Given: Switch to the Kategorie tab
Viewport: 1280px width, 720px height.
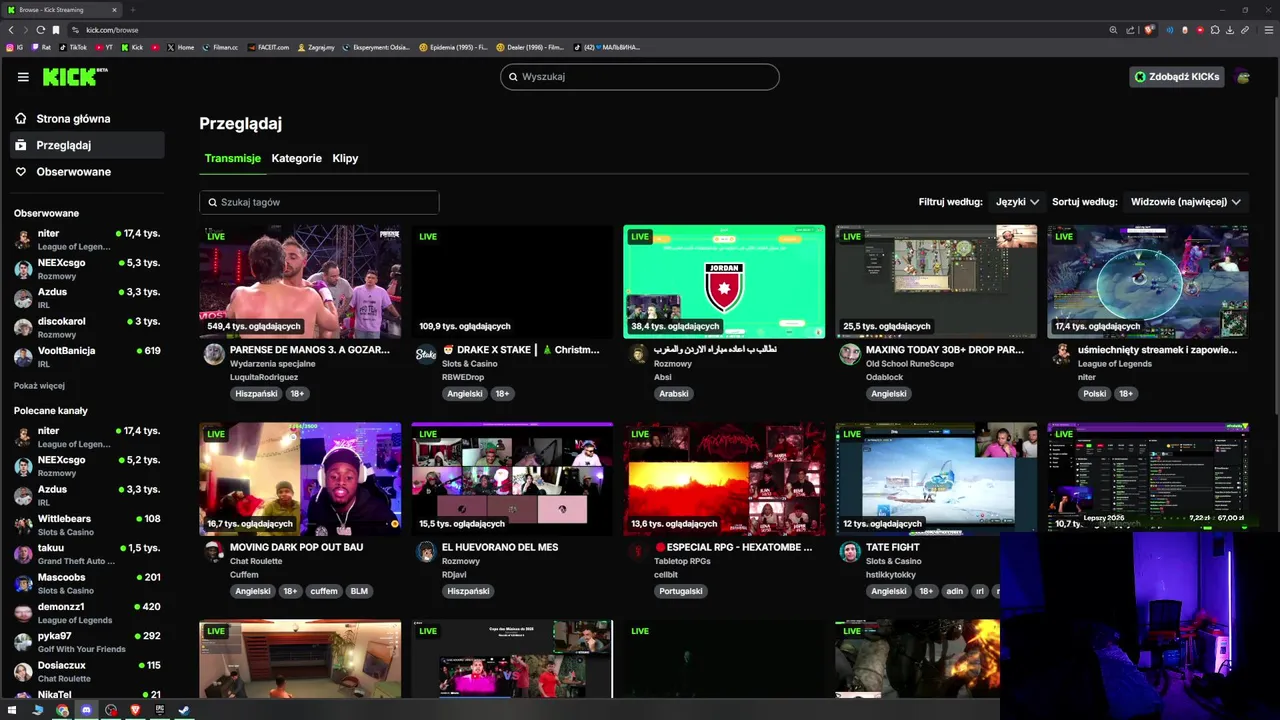Looking at the screenshot, I should tap(297, 158).
